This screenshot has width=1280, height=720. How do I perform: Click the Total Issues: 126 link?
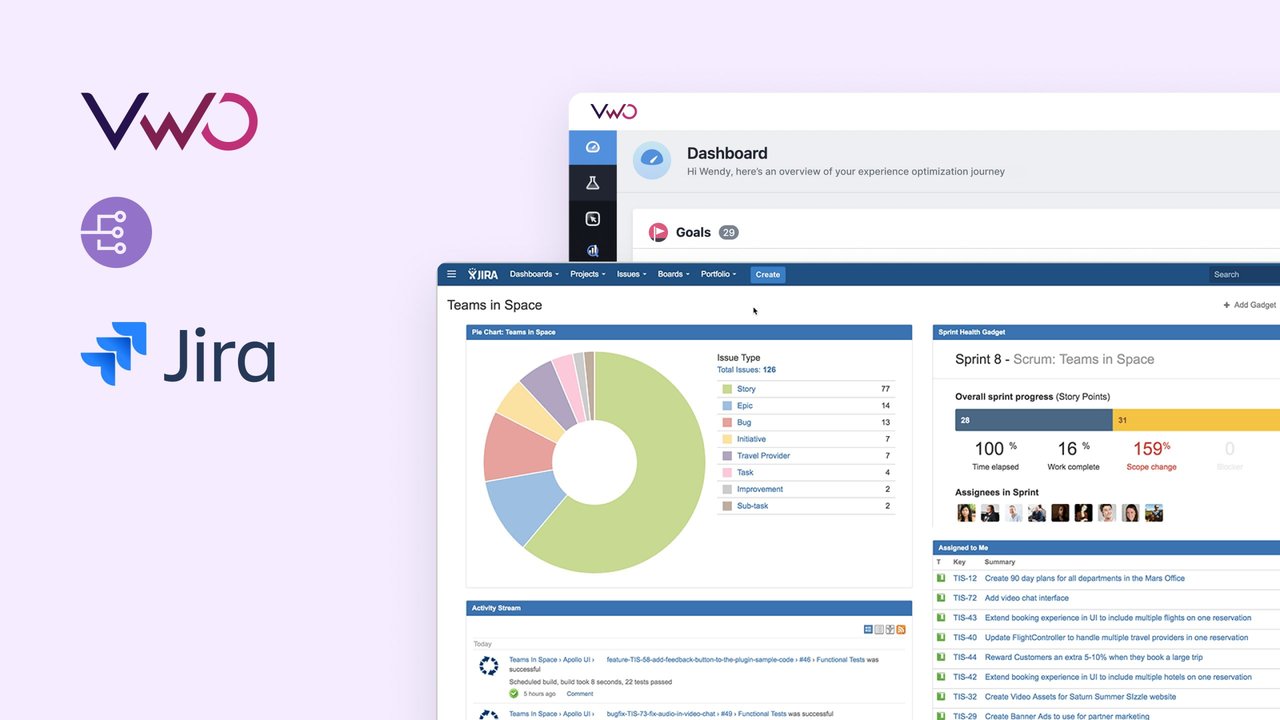746,370
